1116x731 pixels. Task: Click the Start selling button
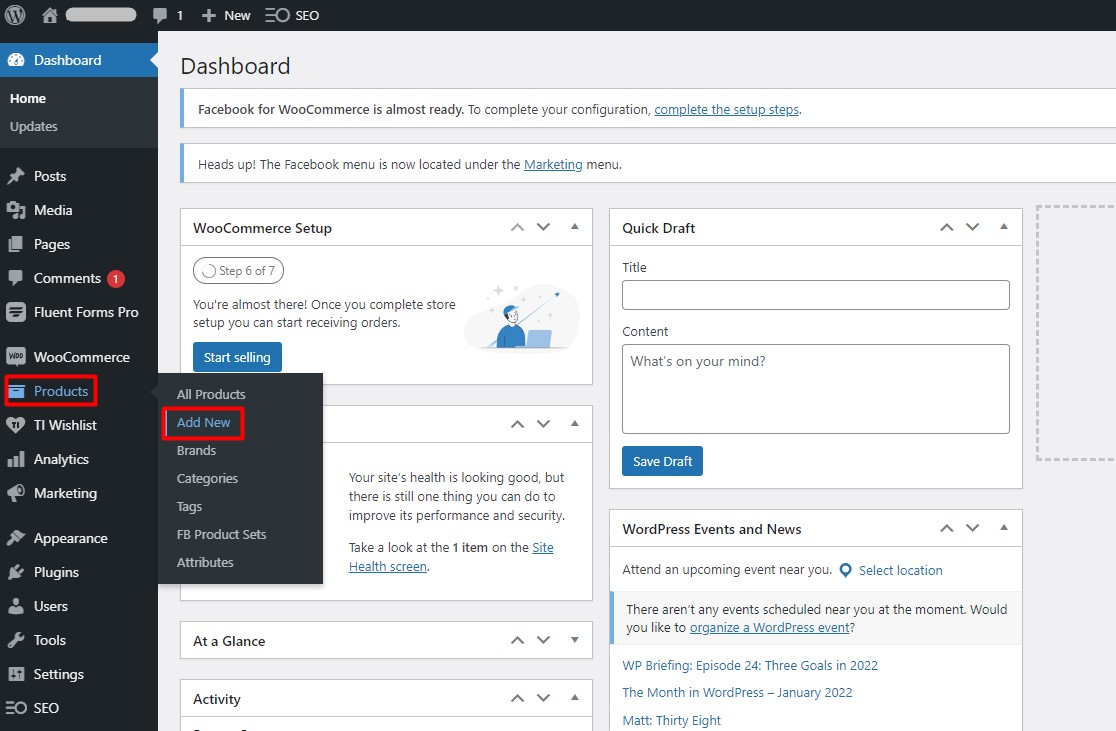tap(237, 357)
